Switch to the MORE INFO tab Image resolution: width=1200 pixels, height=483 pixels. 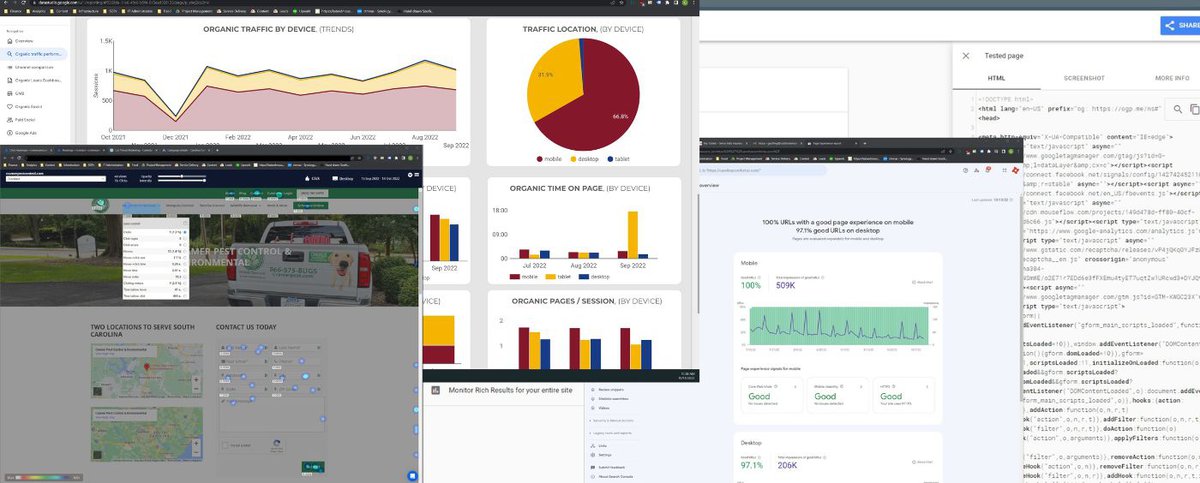(x=1171, y=78)
